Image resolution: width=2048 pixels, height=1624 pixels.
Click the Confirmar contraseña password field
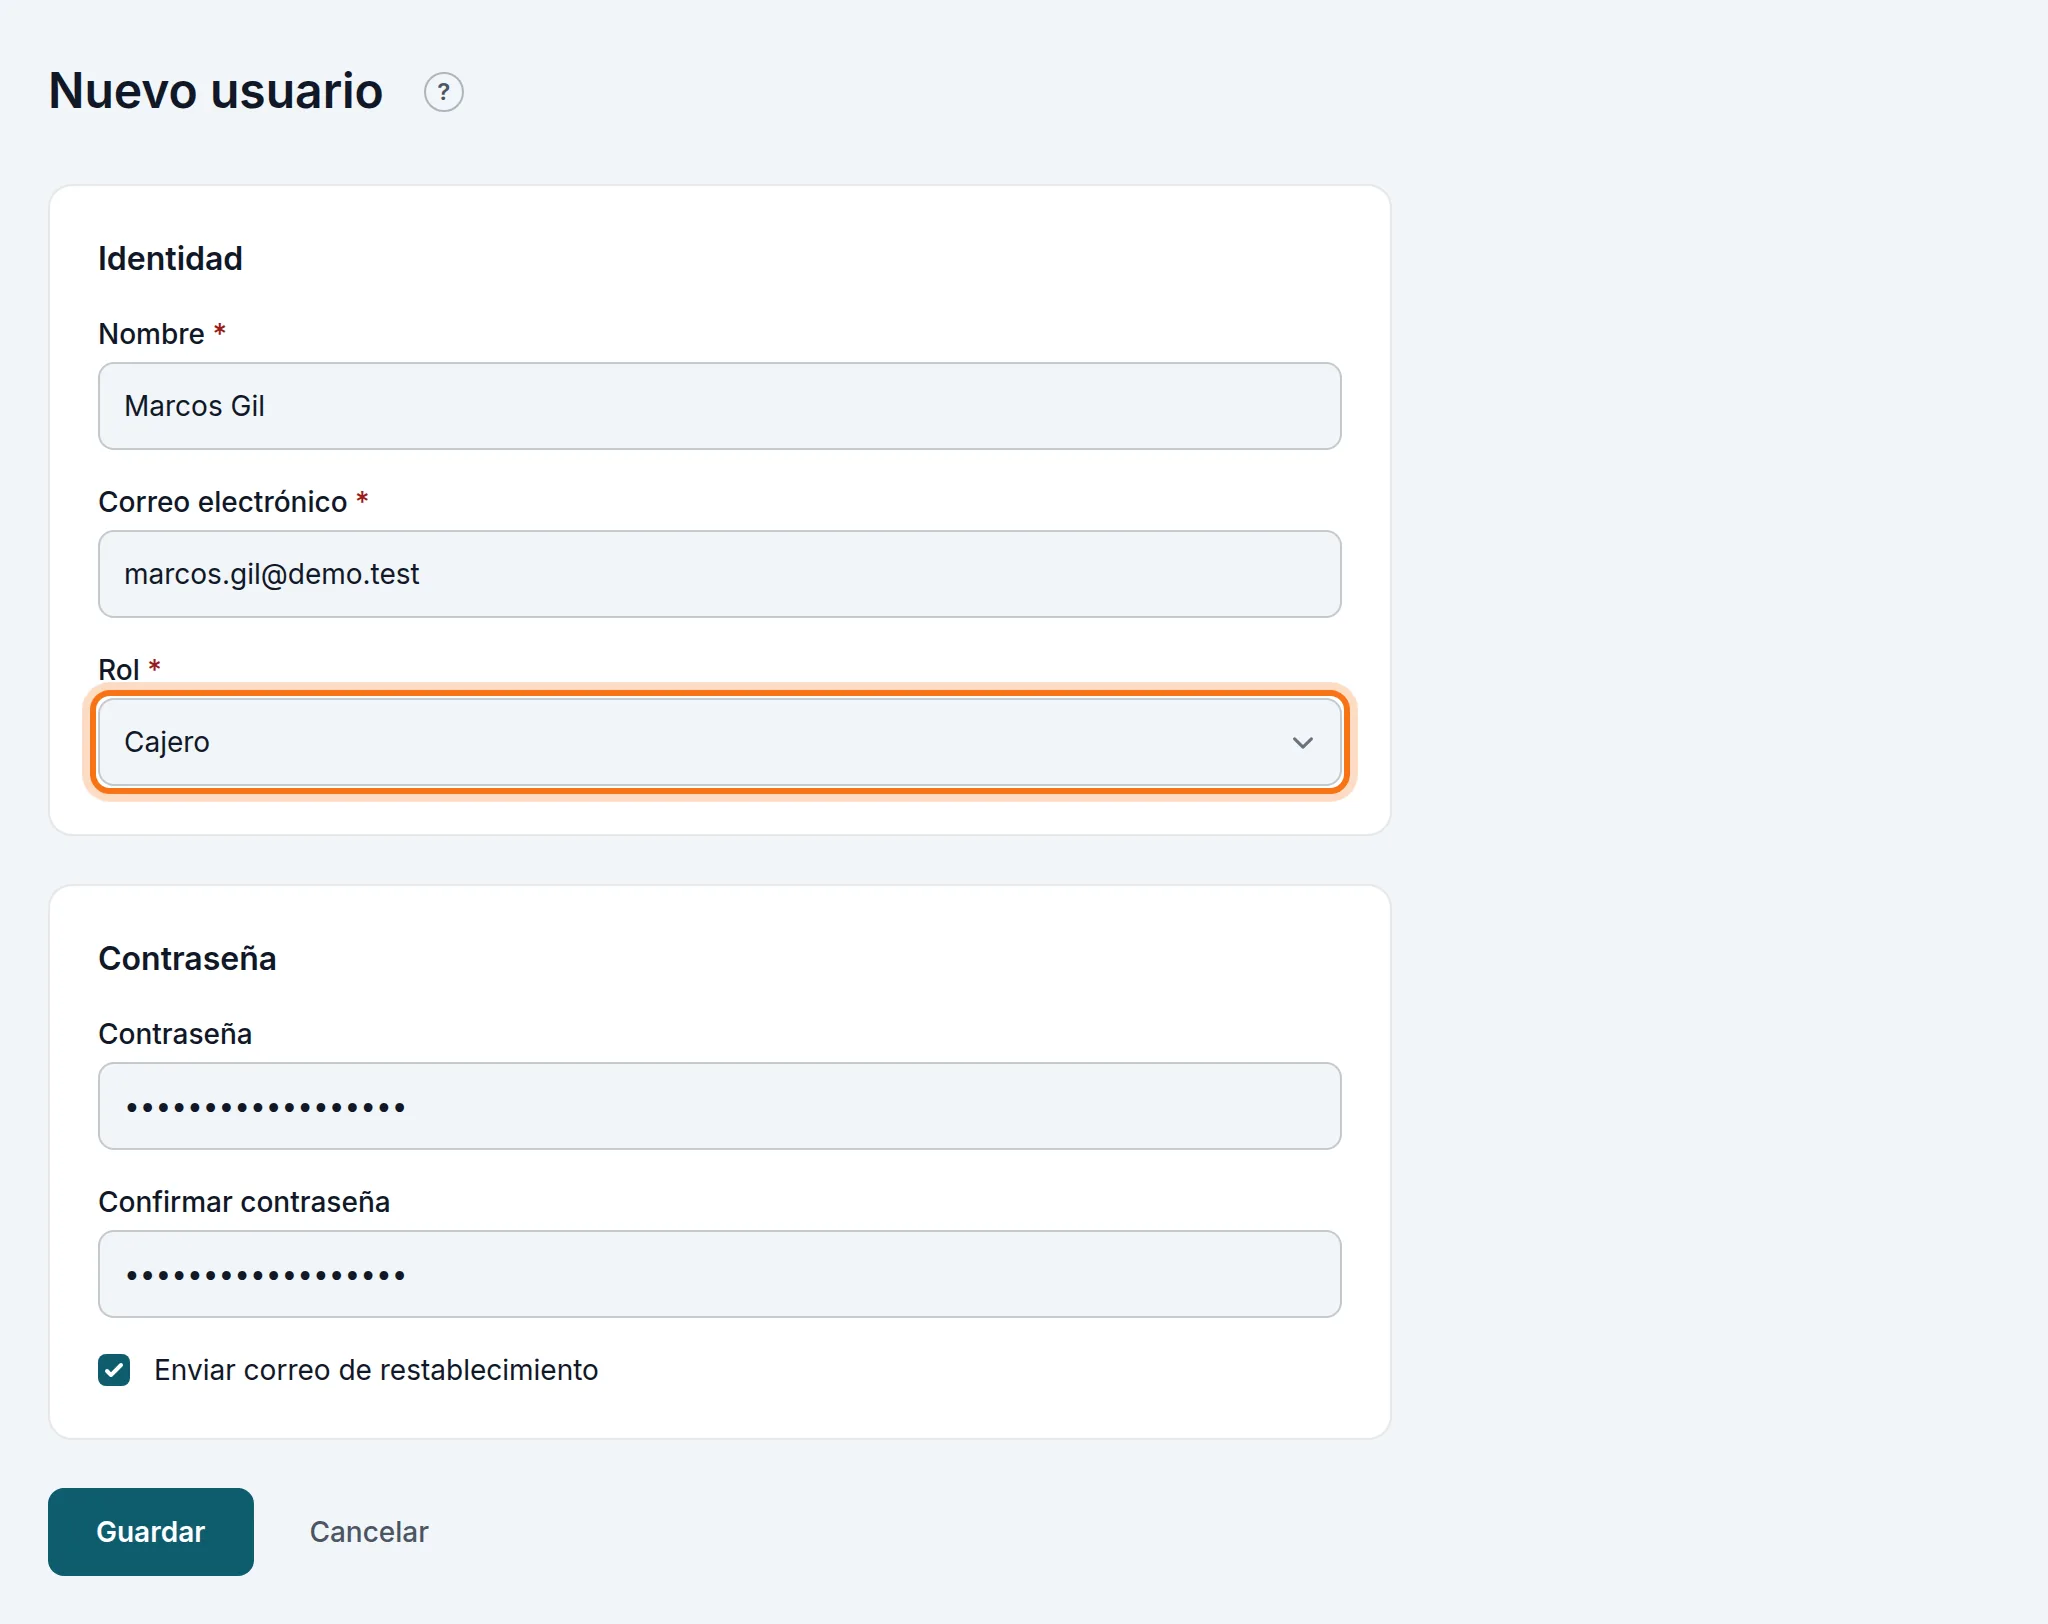[719, 1274]
